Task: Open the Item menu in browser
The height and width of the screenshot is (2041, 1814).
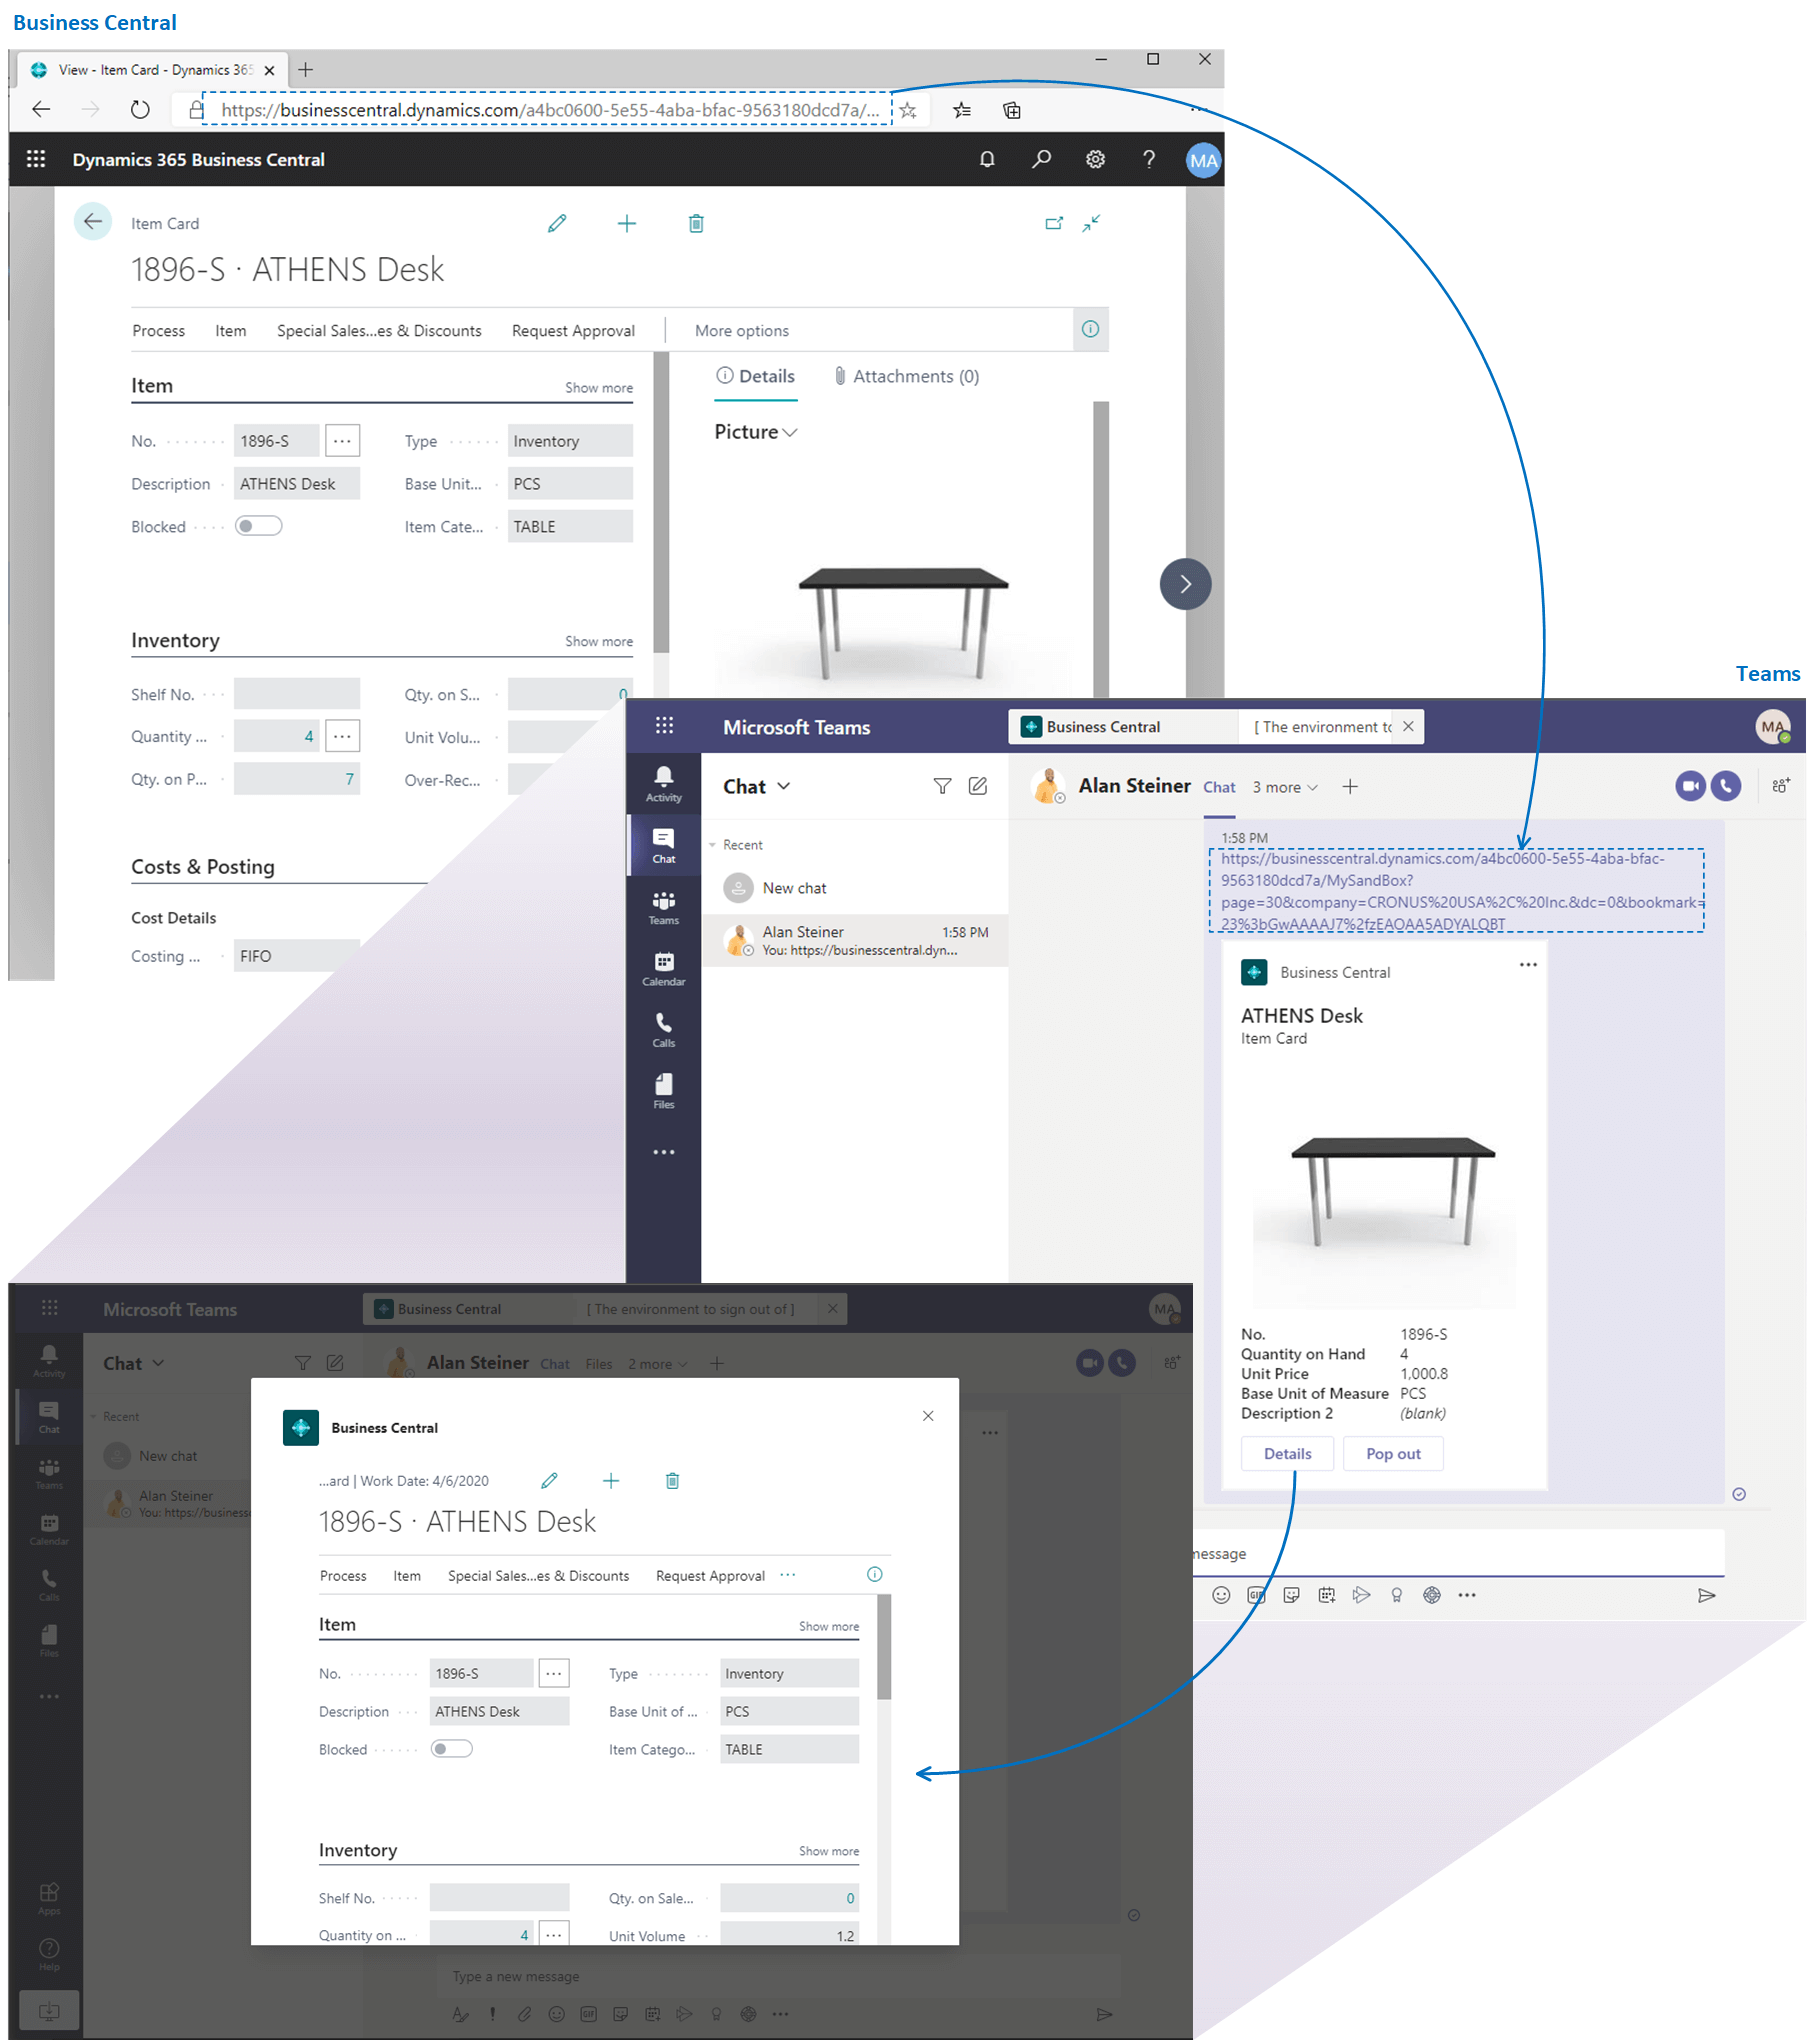Action: (231, 331)
